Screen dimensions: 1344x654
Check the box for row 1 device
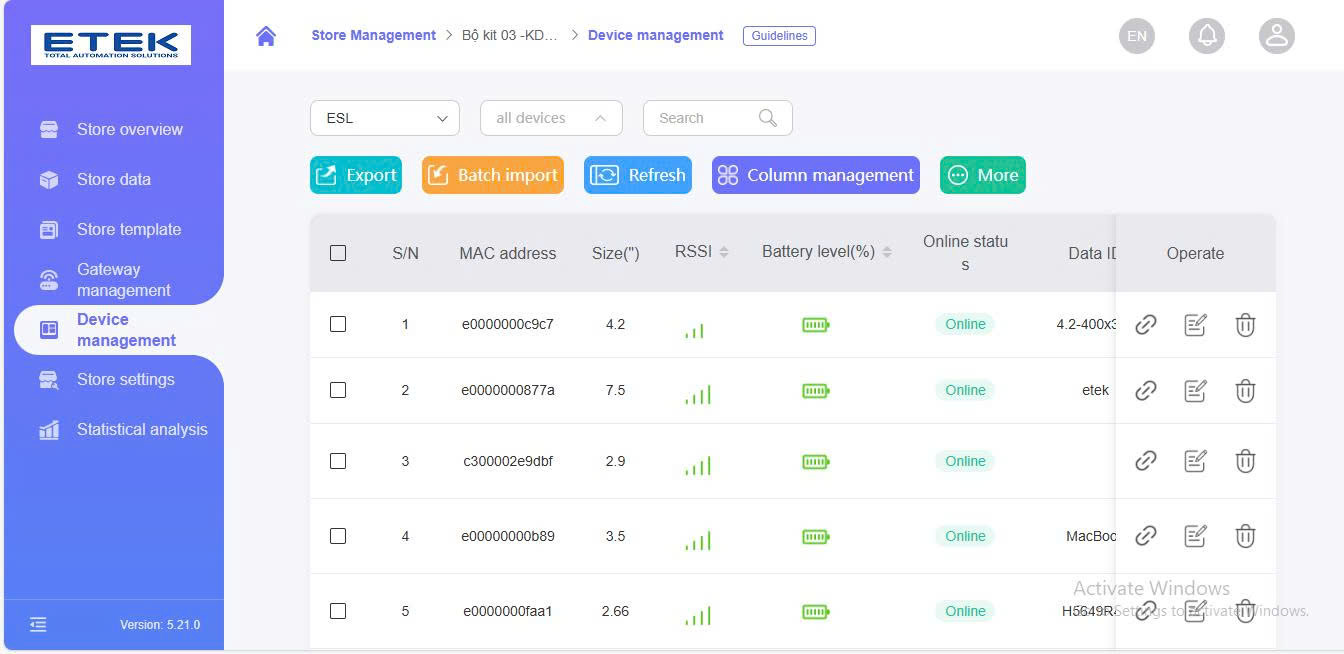tap(338, 324)
